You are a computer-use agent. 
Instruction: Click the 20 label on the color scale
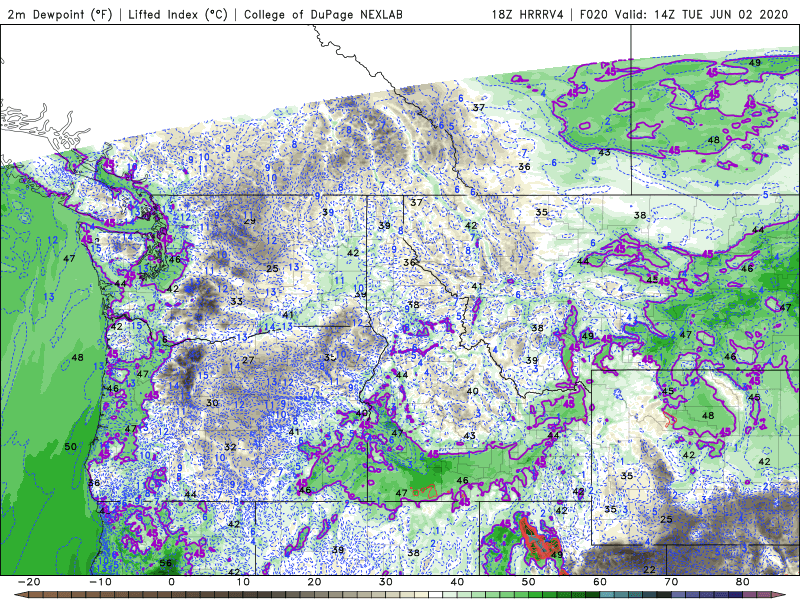tap(314, 582)
